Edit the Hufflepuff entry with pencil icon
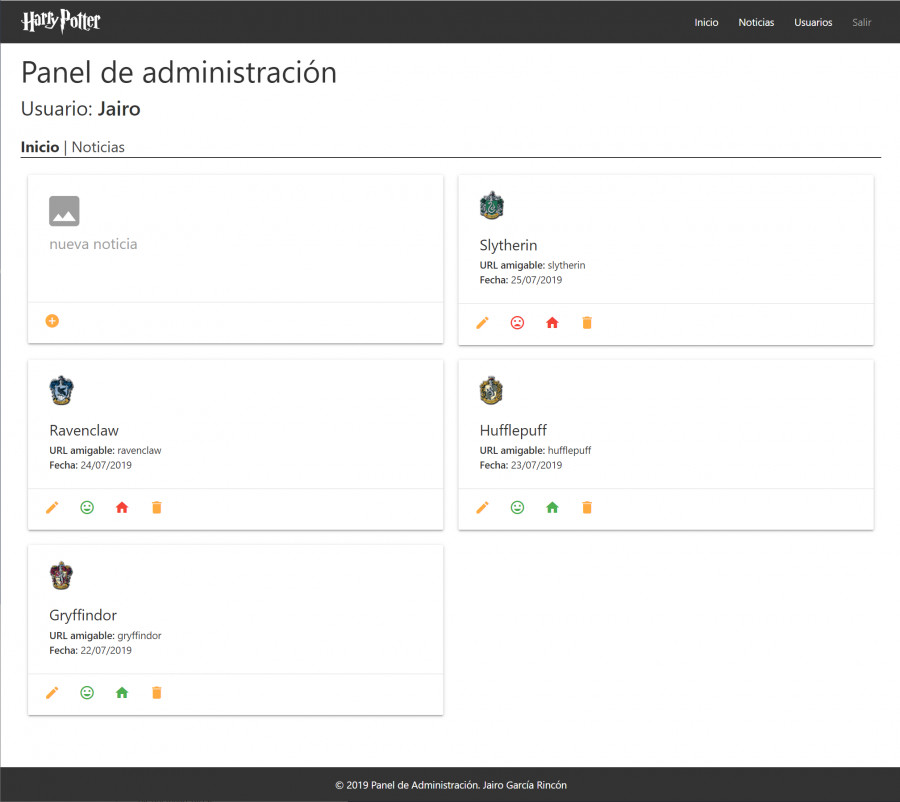This screenshot has height=802, width=900. (483, 507)
